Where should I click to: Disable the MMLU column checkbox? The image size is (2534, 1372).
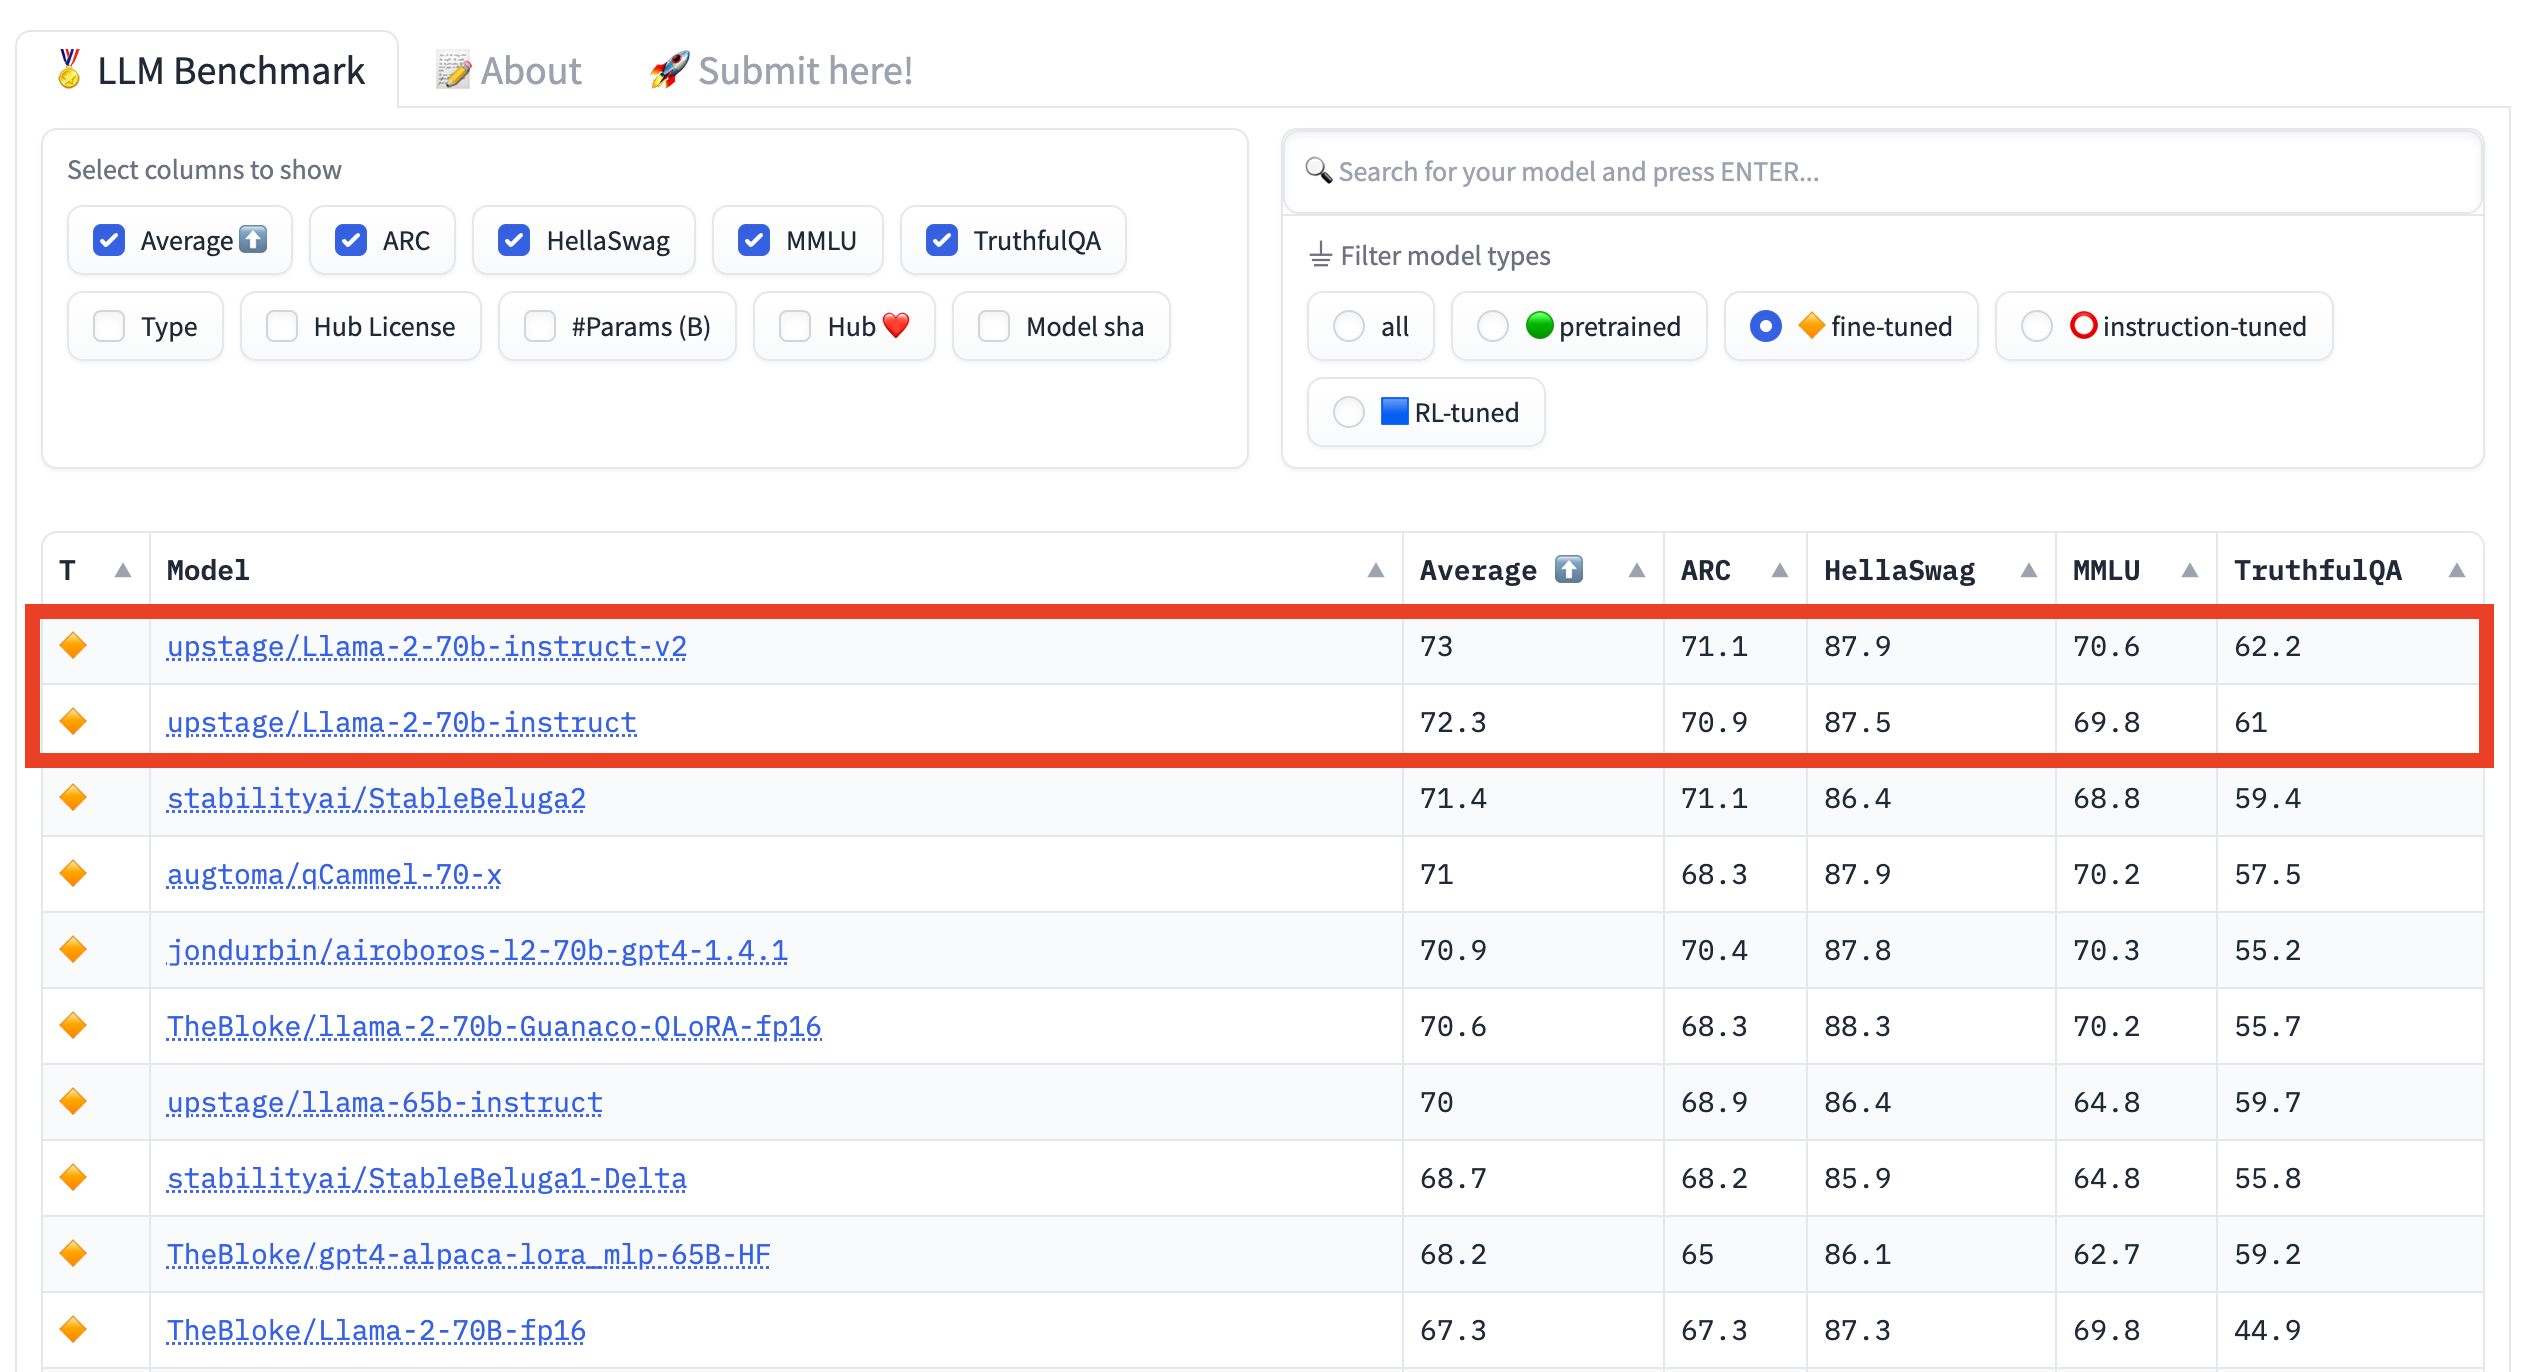(754, 240)
